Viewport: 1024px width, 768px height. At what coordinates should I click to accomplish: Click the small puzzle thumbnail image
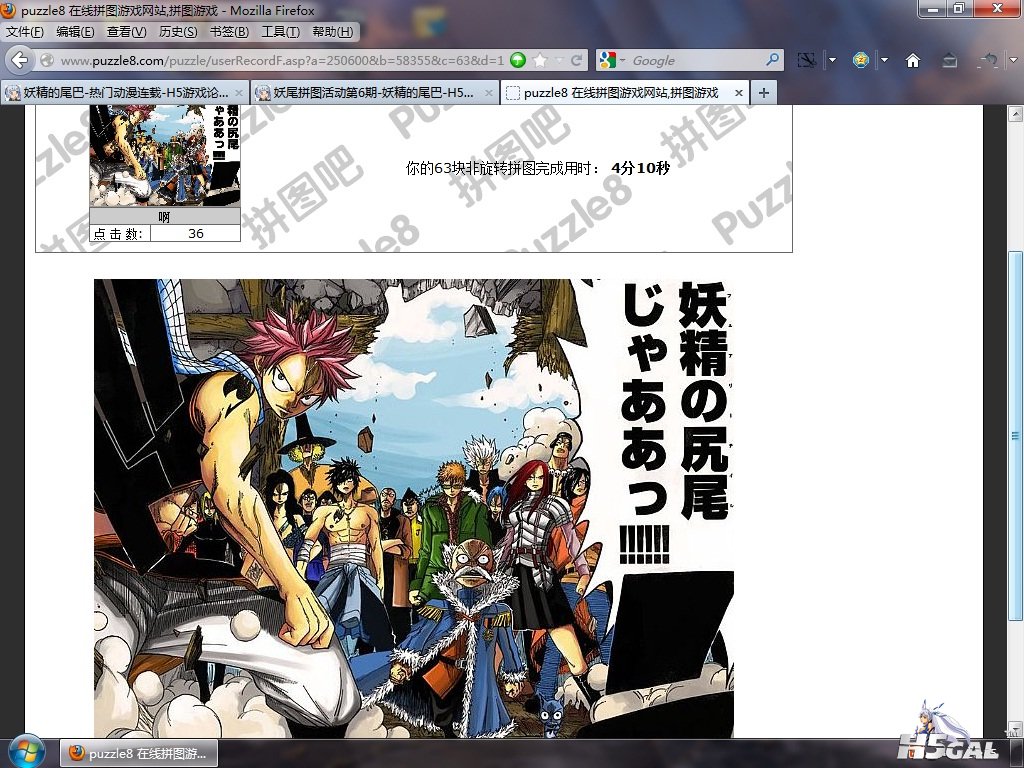coord(165,155)
